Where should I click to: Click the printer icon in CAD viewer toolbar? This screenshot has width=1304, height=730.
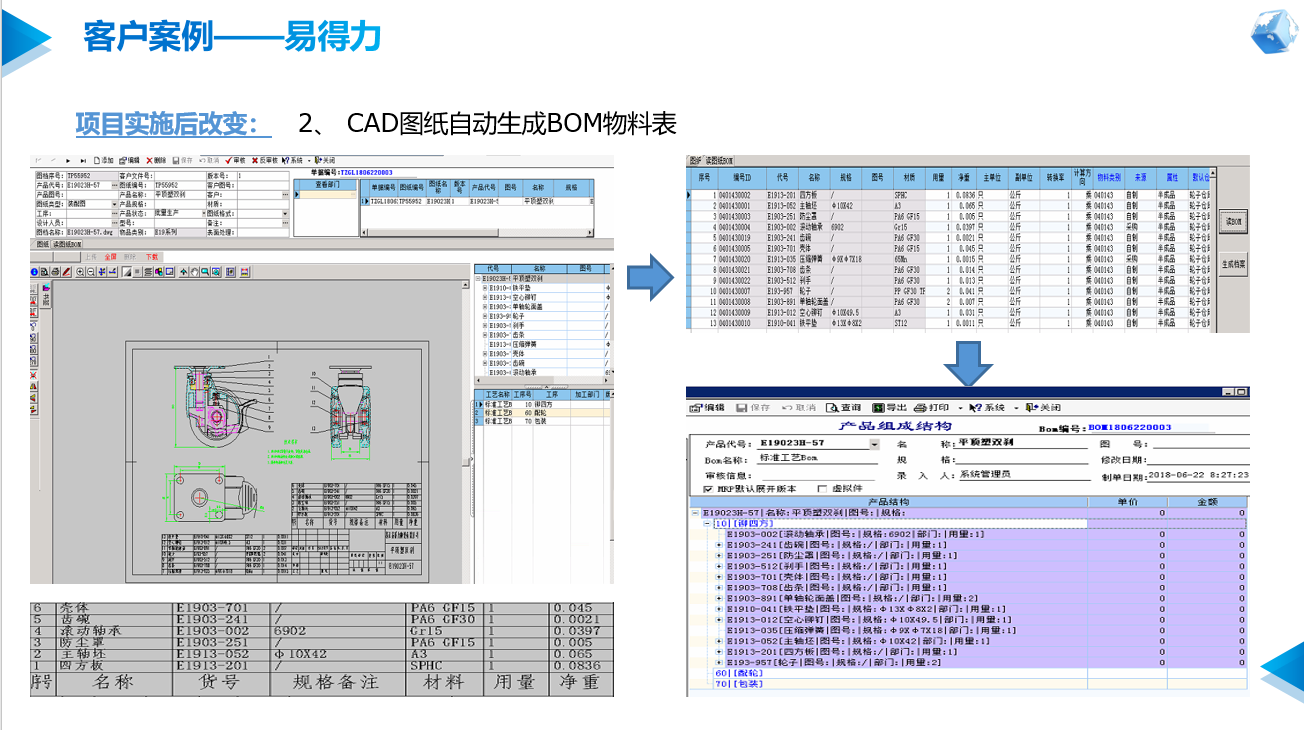tap(55, 272)
